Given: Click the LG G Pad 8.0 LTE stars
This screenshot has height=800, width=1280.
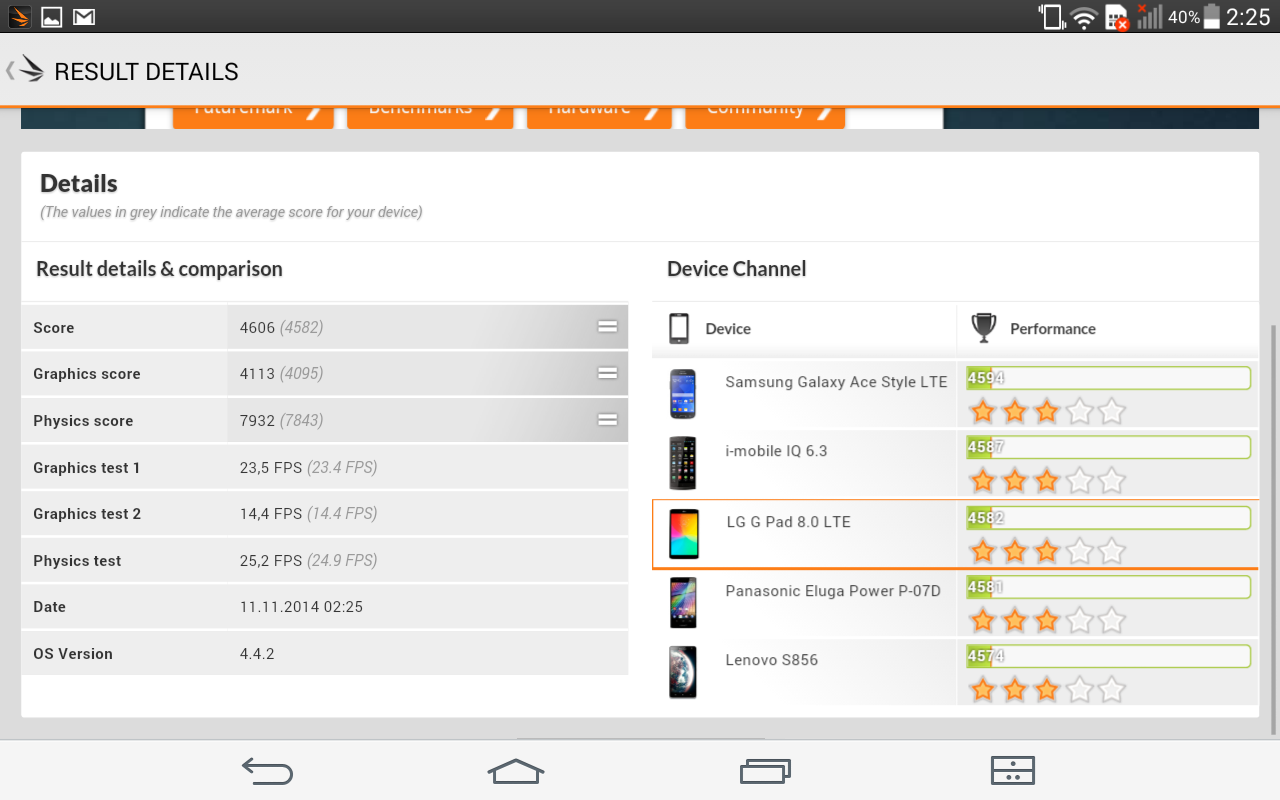Looking at the screenshot, I should click(x=1047, y=551).
